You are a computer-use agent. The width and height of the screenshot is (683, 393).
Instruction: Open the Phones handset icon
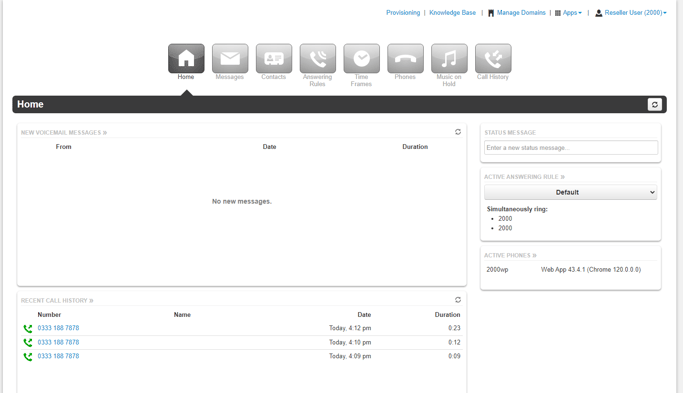pyautogui.click(x=406, y=58)
